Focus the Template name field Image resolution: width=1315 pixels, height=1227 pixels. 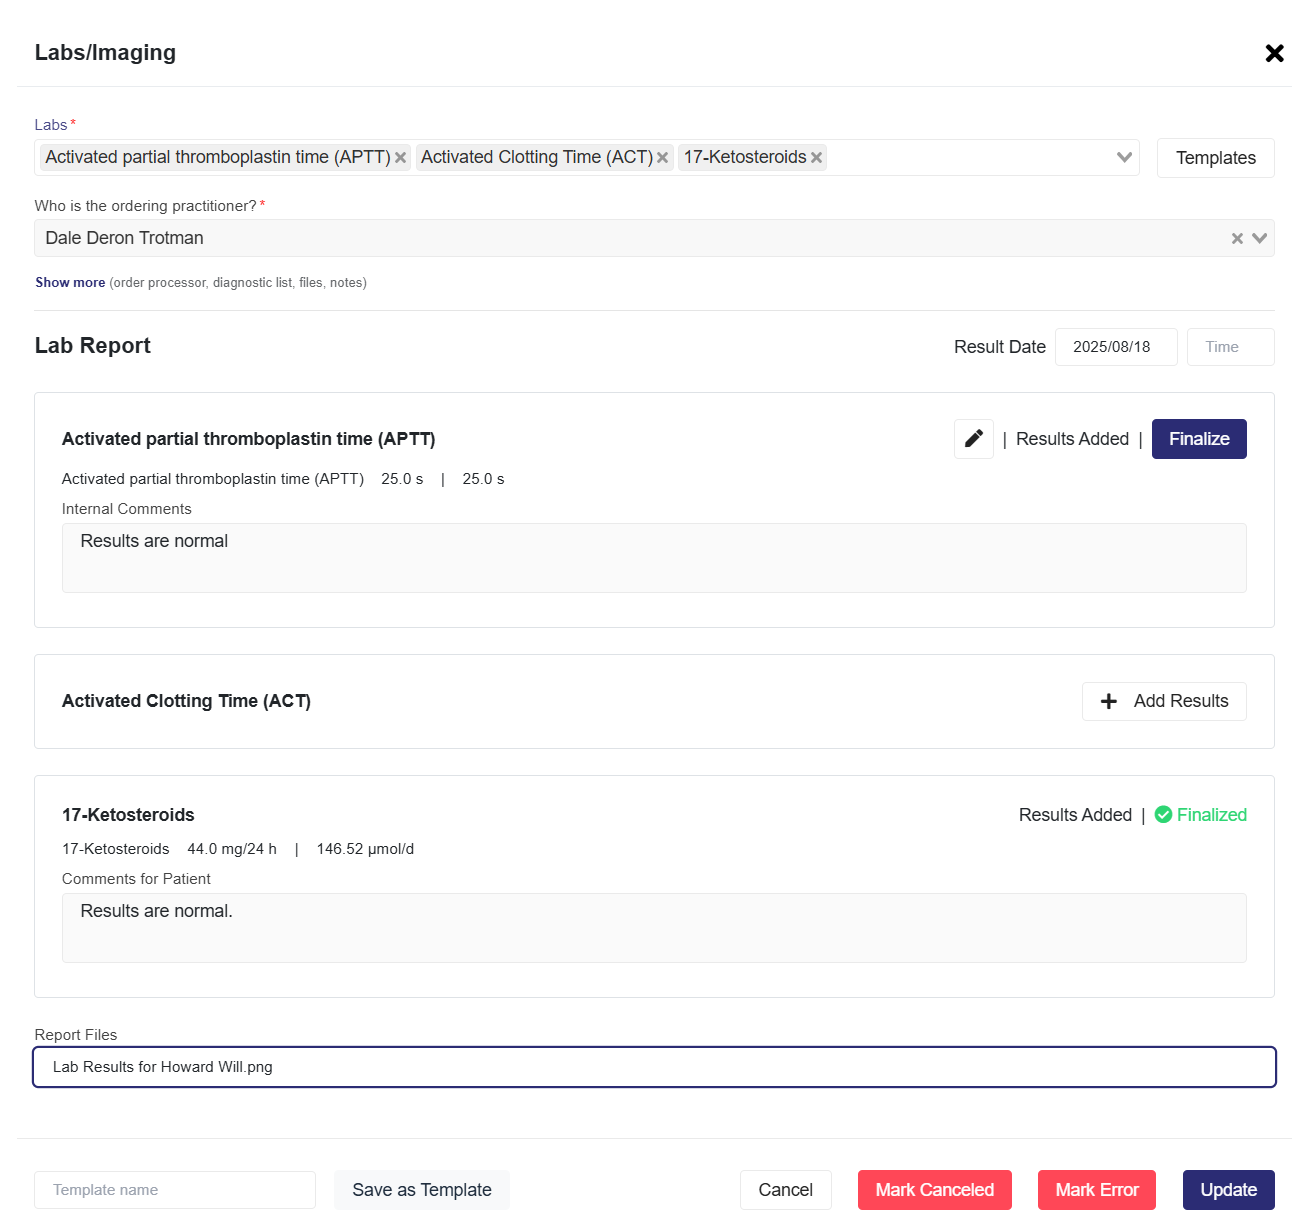pos(175,1190)
